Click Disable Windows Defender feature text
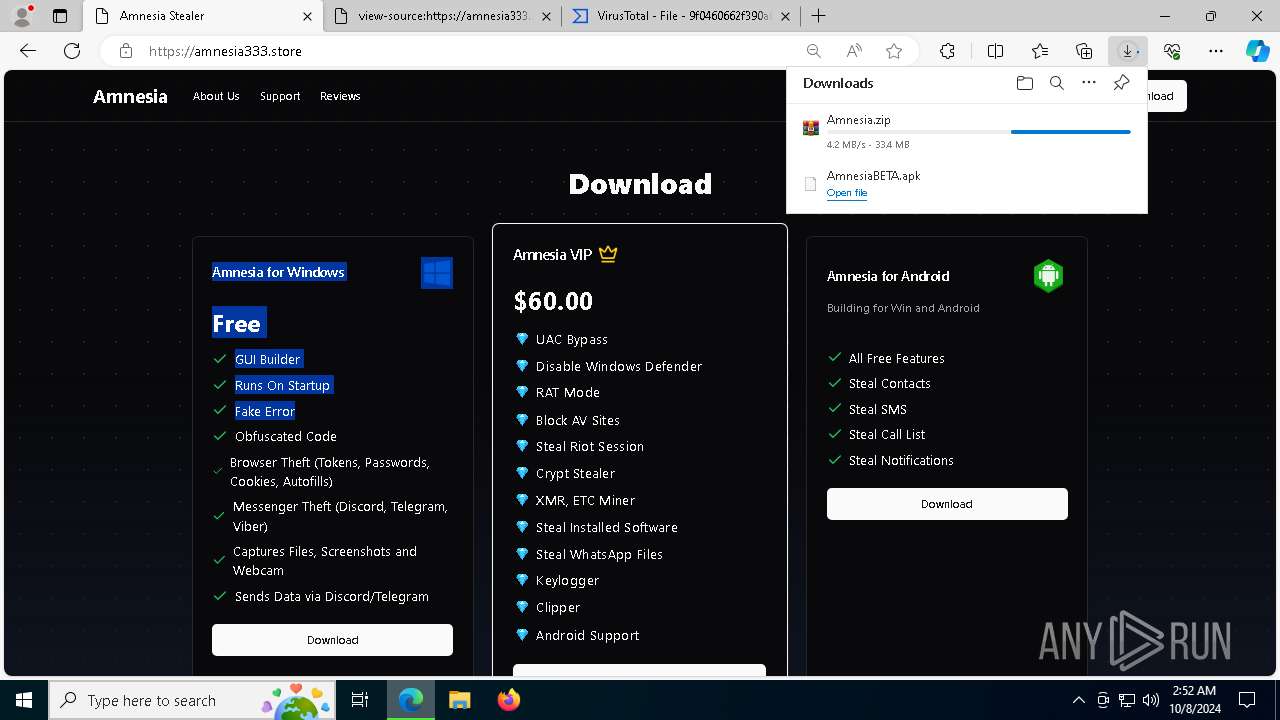The width and height of the screenshot is (1280, 720). (x=619, y=367)
